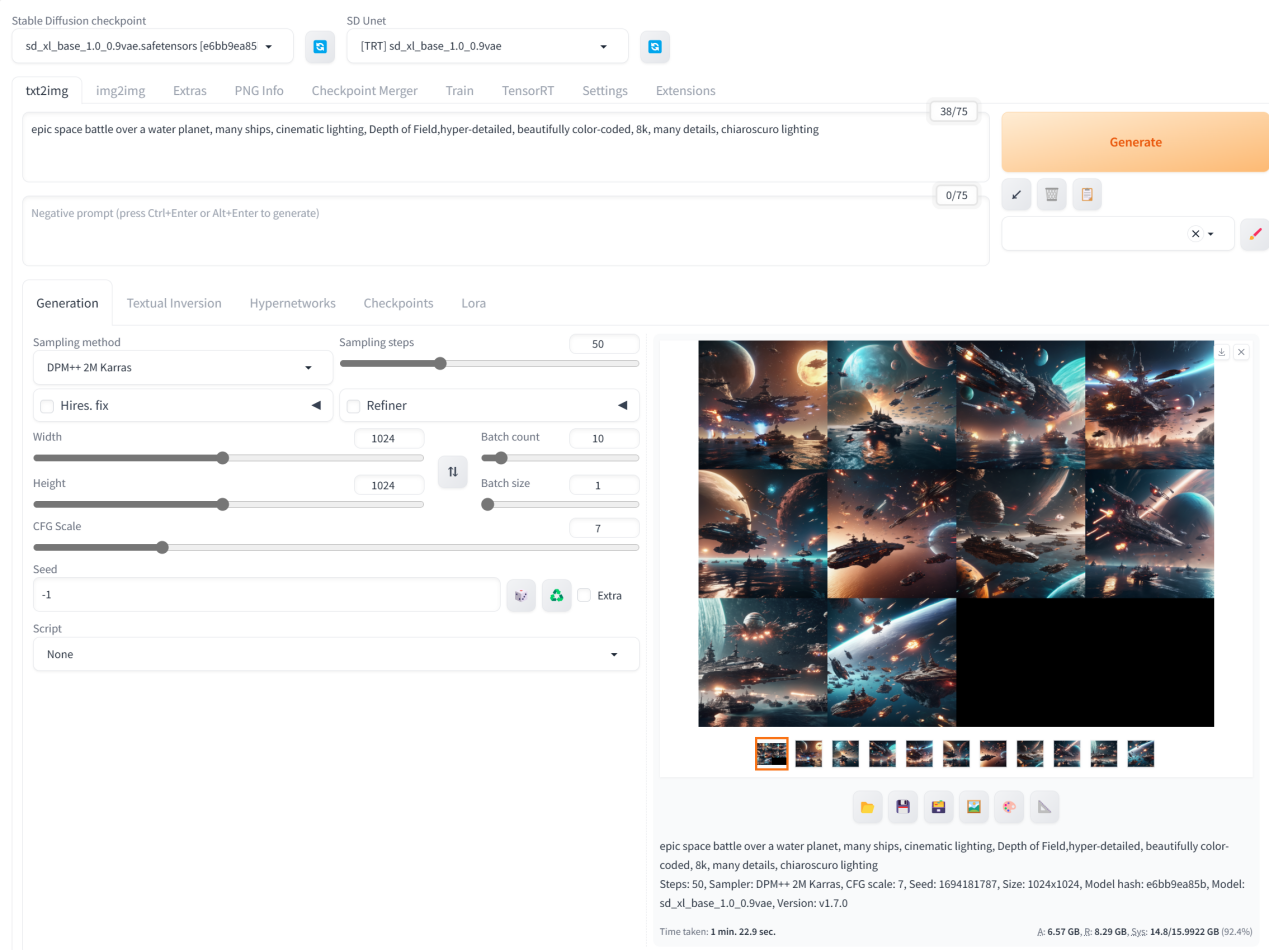Enable the Refiner checkbox
The height and width of the screenshot is (950, 1269).
[353, 406]
